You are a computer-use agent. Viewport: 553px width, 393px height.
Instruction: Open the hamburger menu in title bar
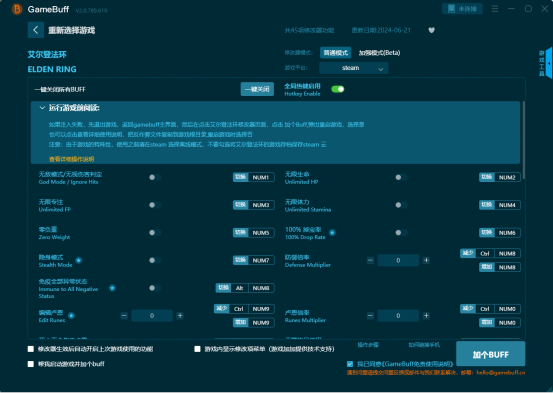(495, 9)
